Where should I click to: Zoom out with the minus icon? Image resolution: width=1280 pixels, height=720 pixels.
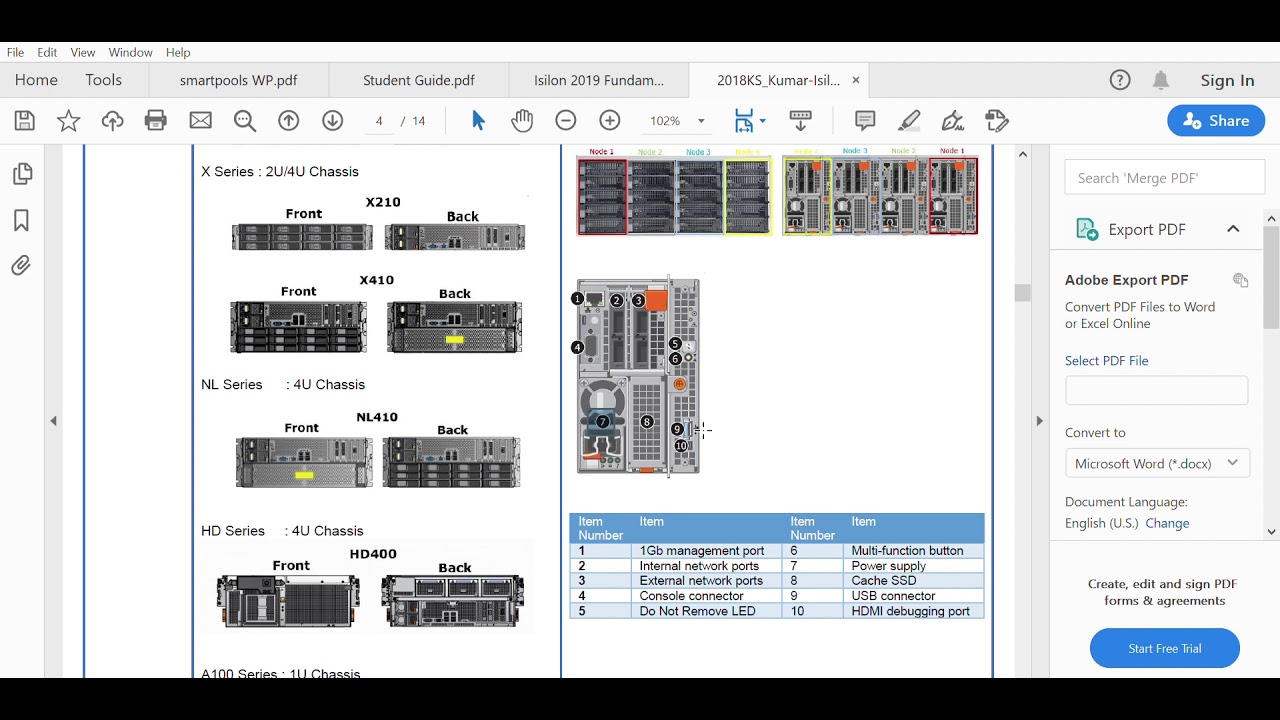[x=566, y=121]
